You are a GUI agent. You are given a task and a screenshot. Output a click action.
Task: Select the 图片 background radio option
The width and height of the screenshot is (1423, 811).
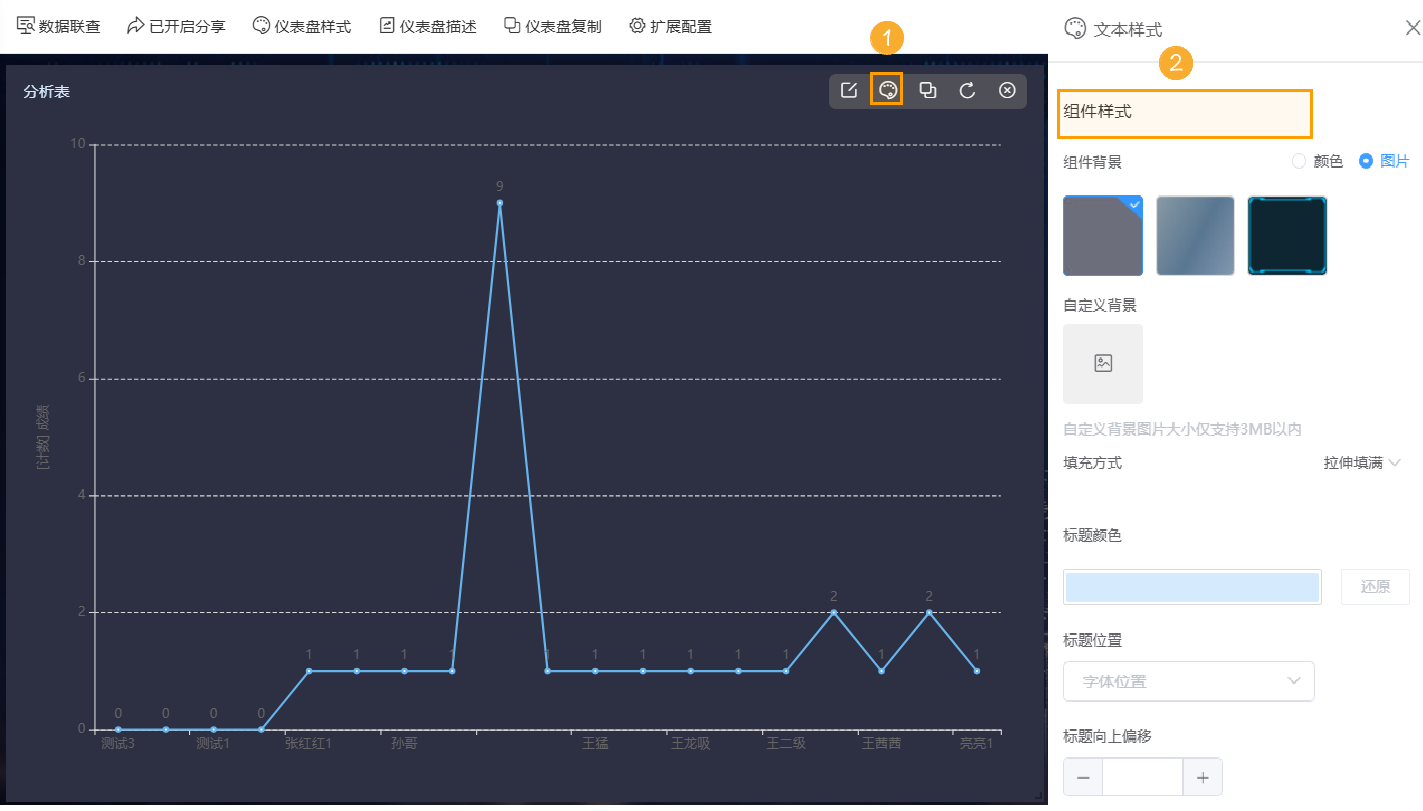(x=1365, y=161)
